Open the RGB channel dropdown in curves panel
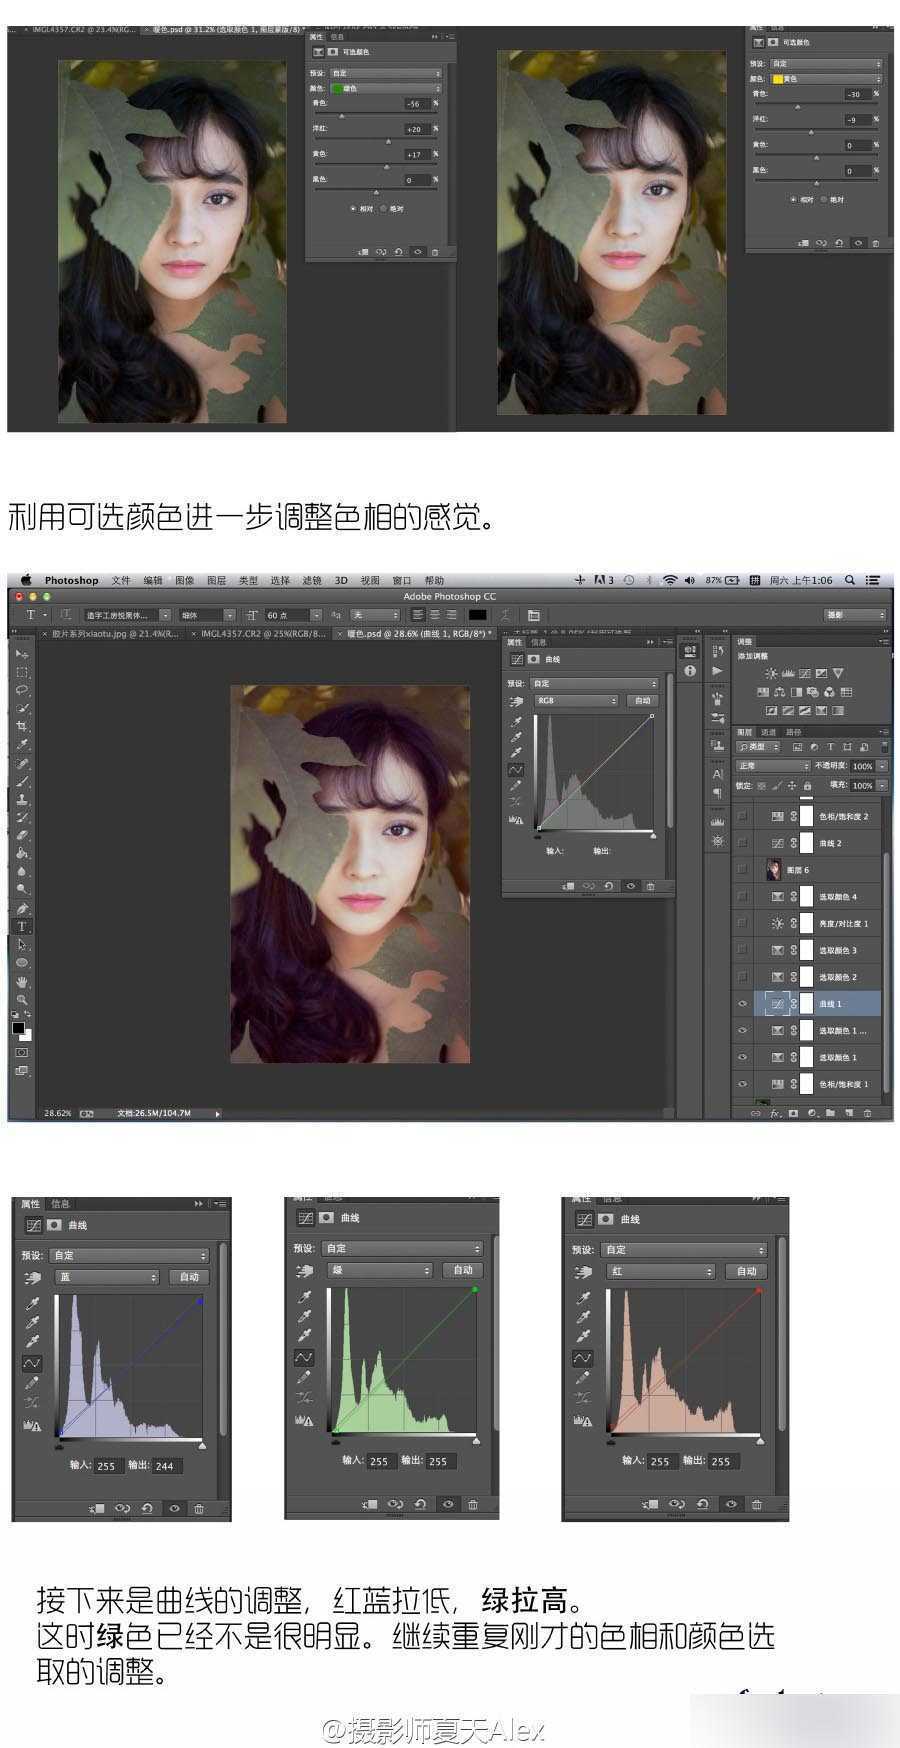The image size is (900, 1748). click(577, 701)
